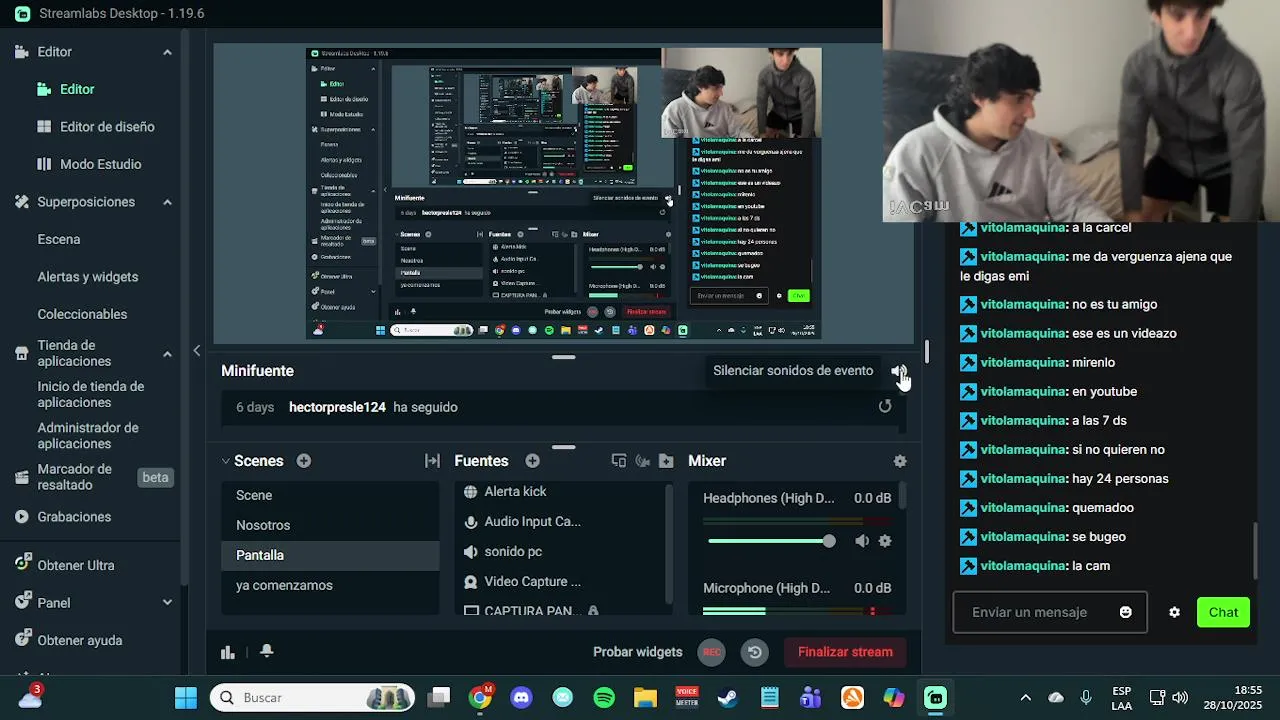Select the Nosotros scene
This screenshot has width=1280, height=720.
[330, 525]
